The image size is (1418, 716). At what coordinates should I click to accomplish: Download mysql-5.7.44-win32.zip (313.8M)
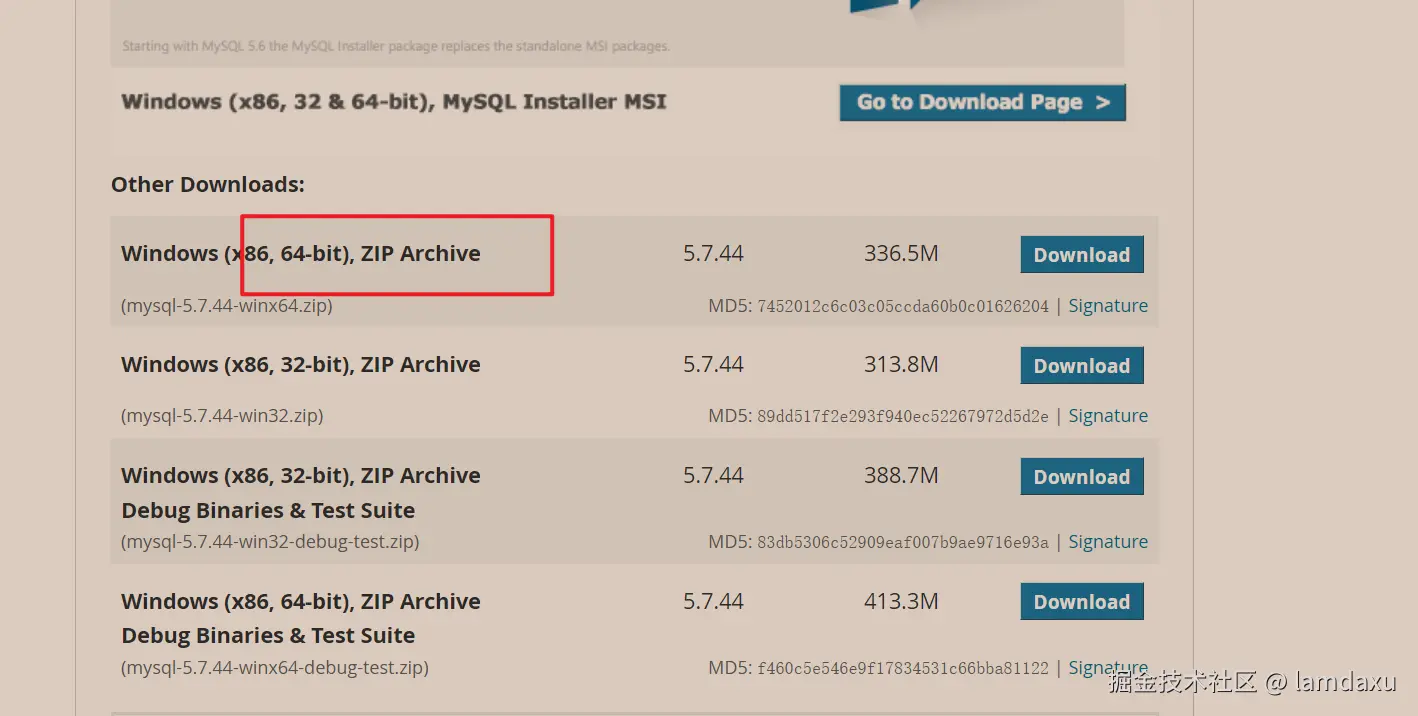[1082, 366]
